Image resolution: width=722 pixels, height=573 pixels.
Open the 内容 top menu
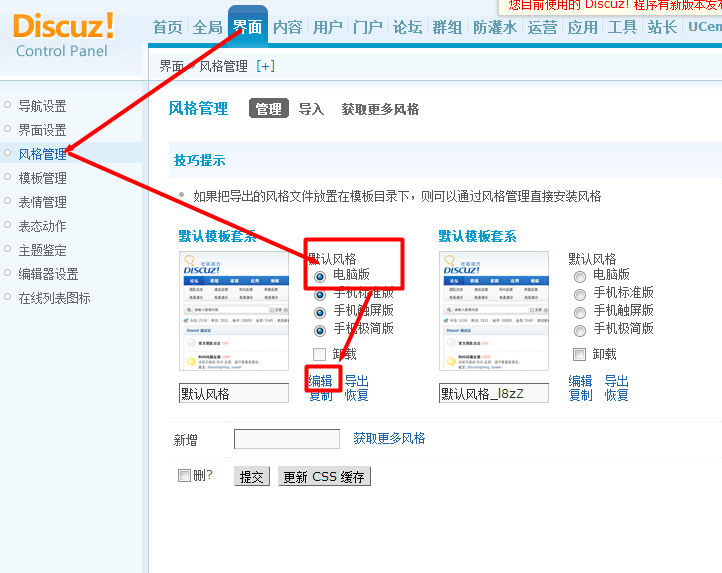coord(288,27)
